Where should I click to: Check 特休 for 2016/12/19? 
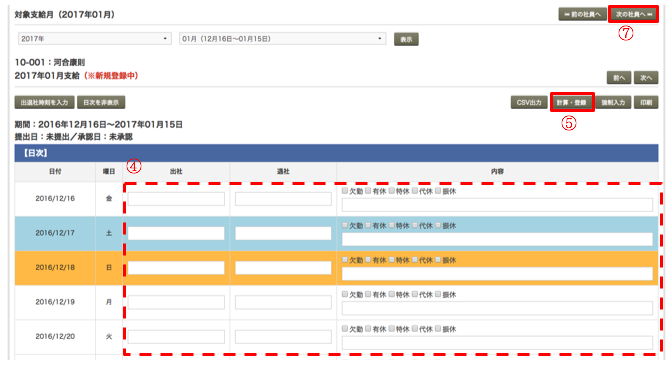tap(391, 294)
